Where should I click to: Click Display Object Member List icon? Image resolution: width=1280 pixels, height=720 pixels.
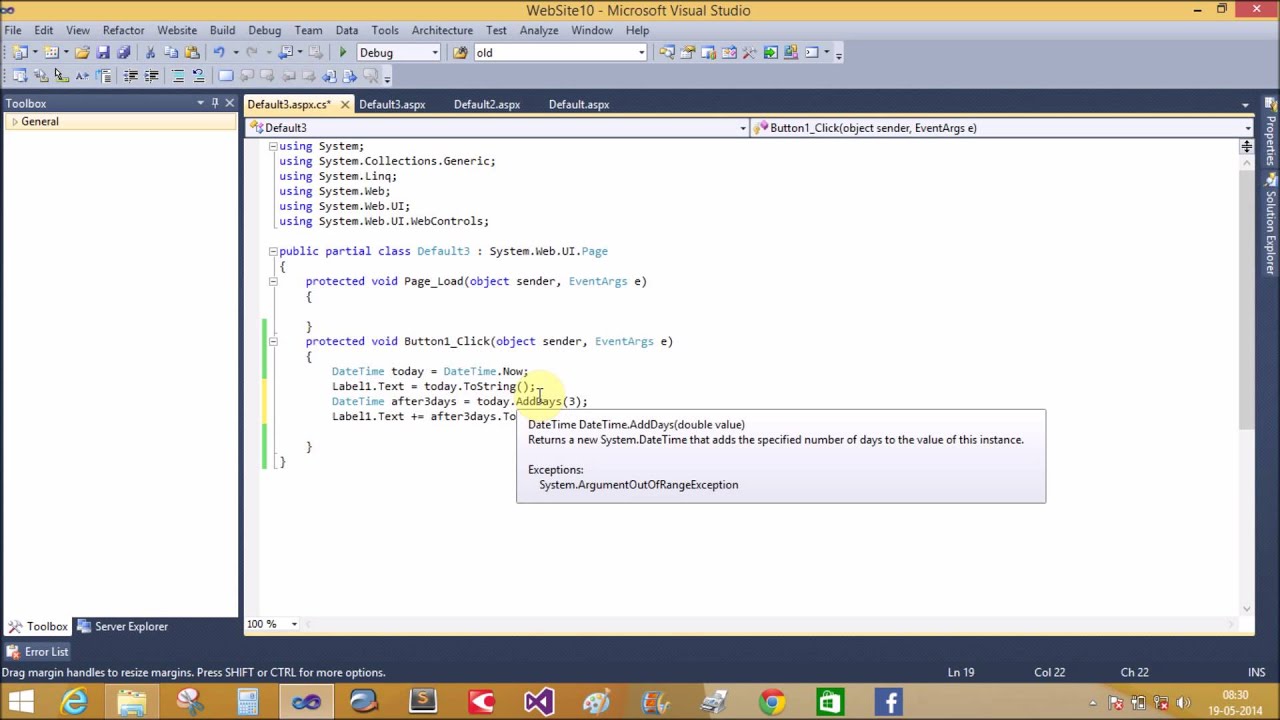point(19,76)
